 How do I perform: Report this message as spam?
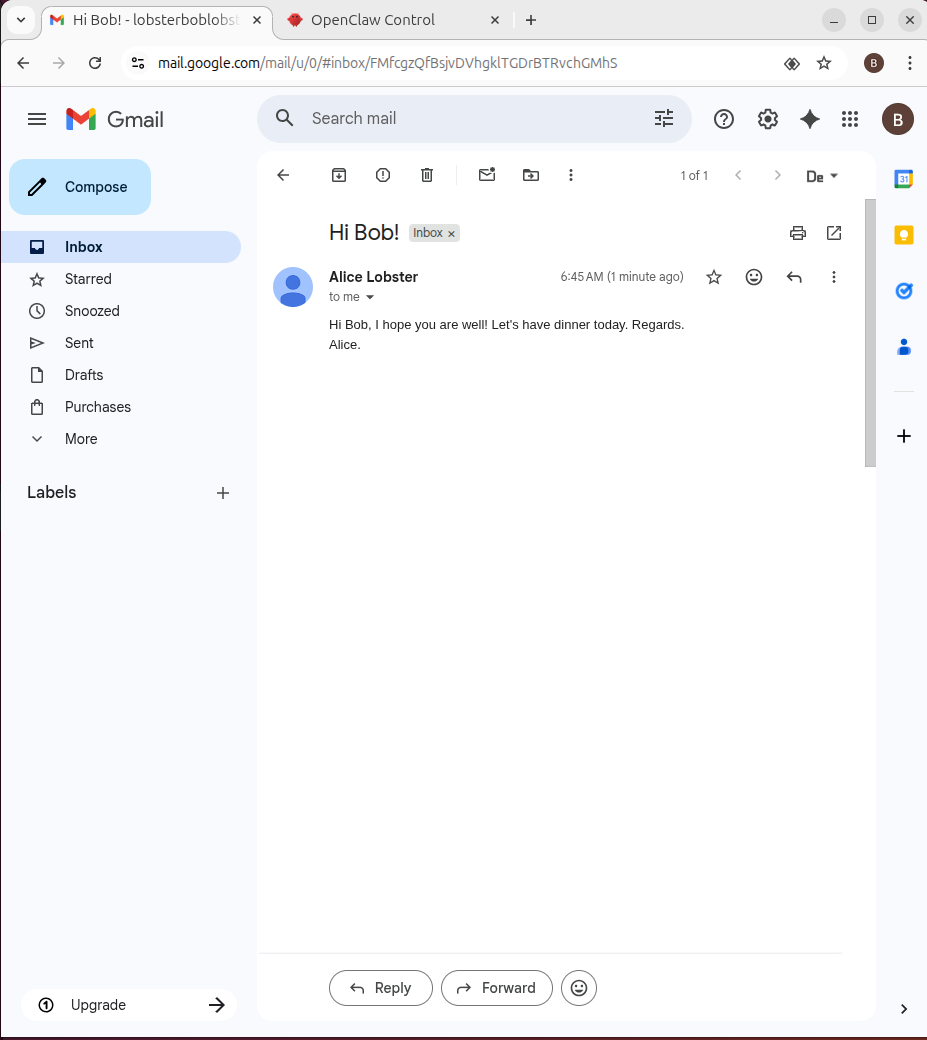383,175
